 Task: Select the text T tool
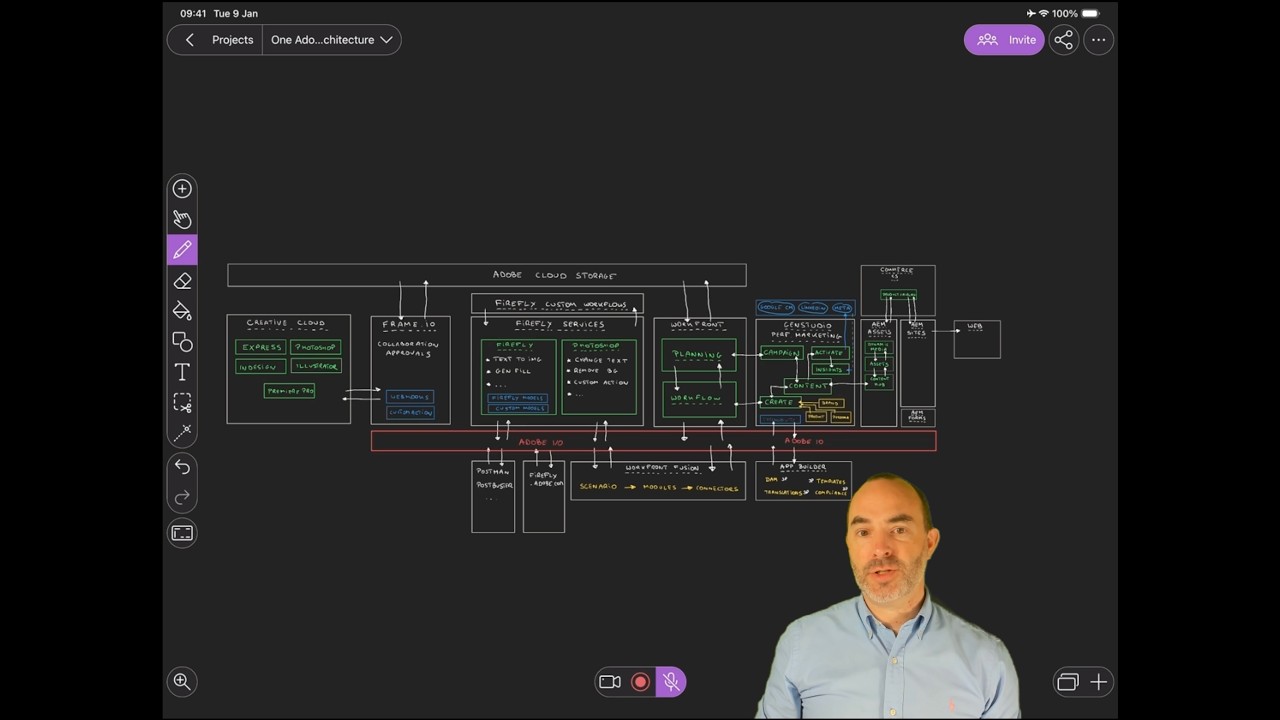tap(182, 372)
